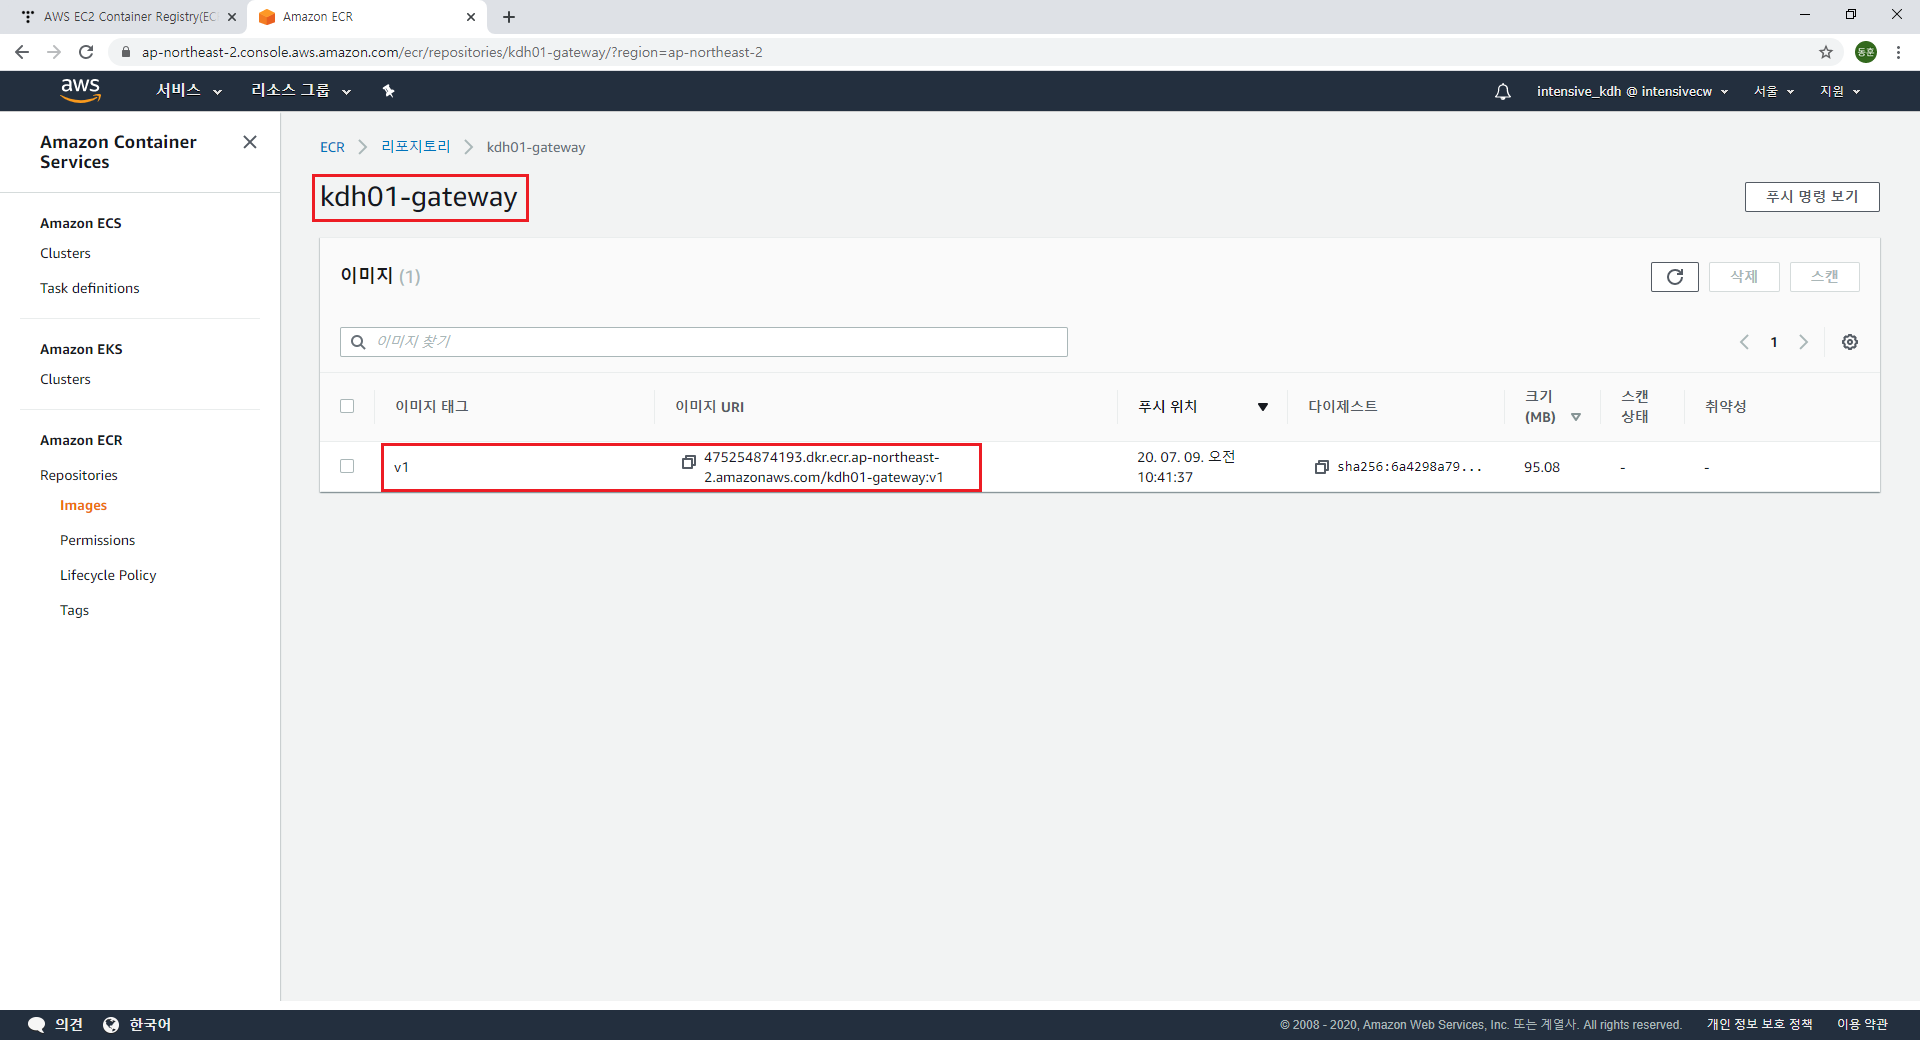Open the 지원 support dropdown
Screen dimensions: 1920x1040
click(x=1840, y=91)
